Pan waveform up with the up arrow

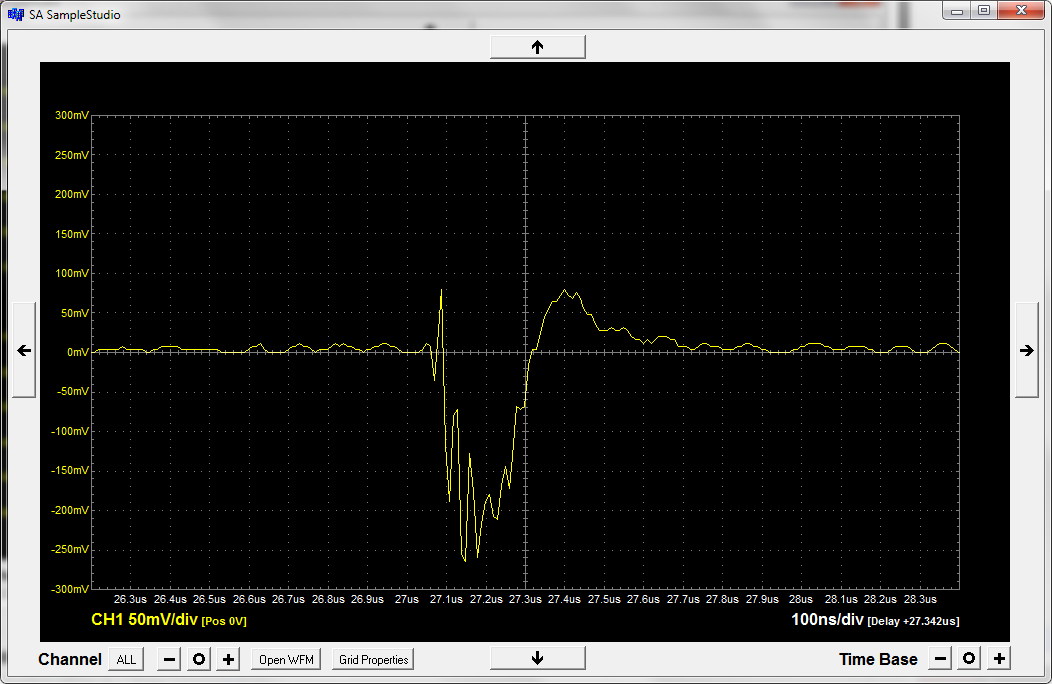(537, 47)
